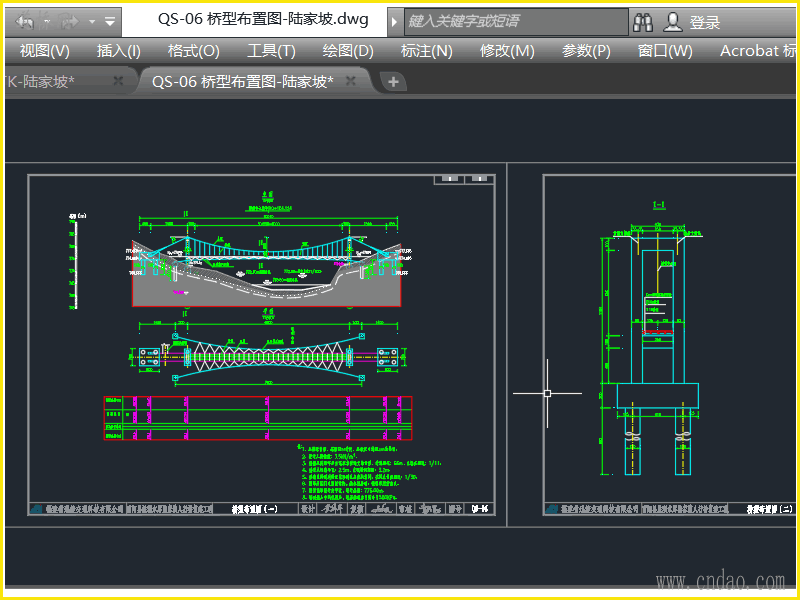
Task: Click the Redo arrow in quick access toolbar
Action: click(70, 21)
